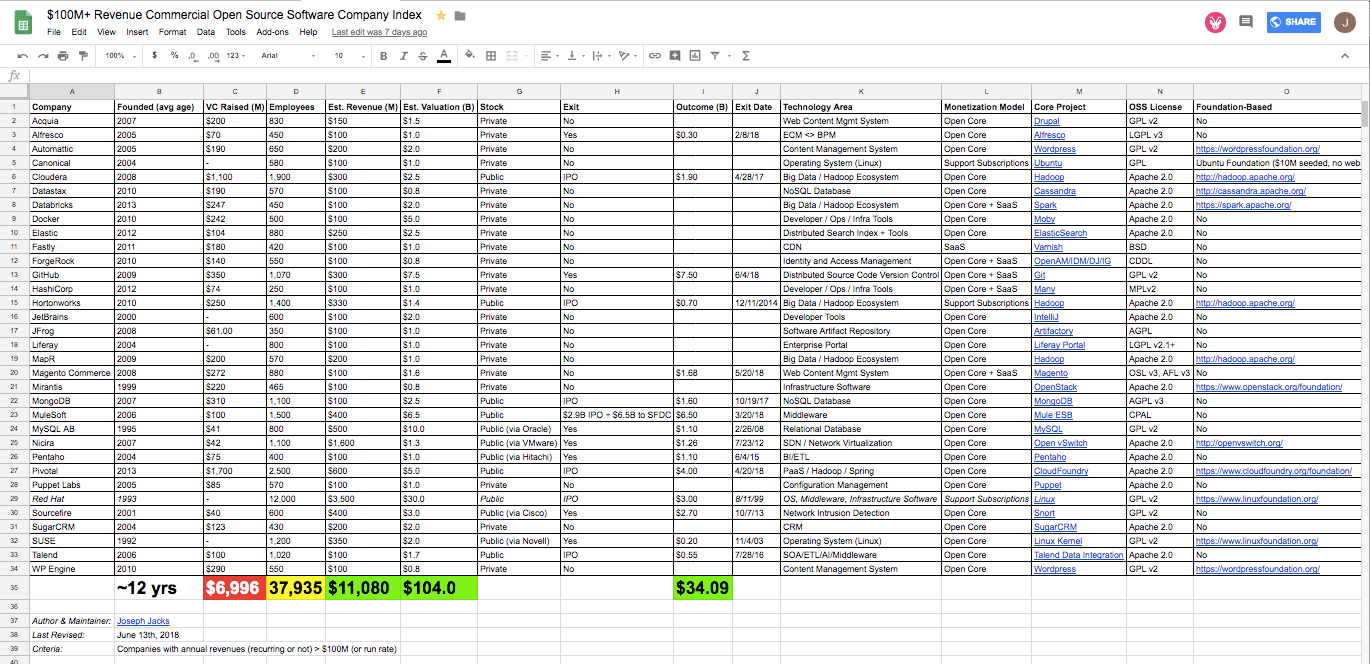
Task: Open the fill color picker
Action: (x=472, y=56)
